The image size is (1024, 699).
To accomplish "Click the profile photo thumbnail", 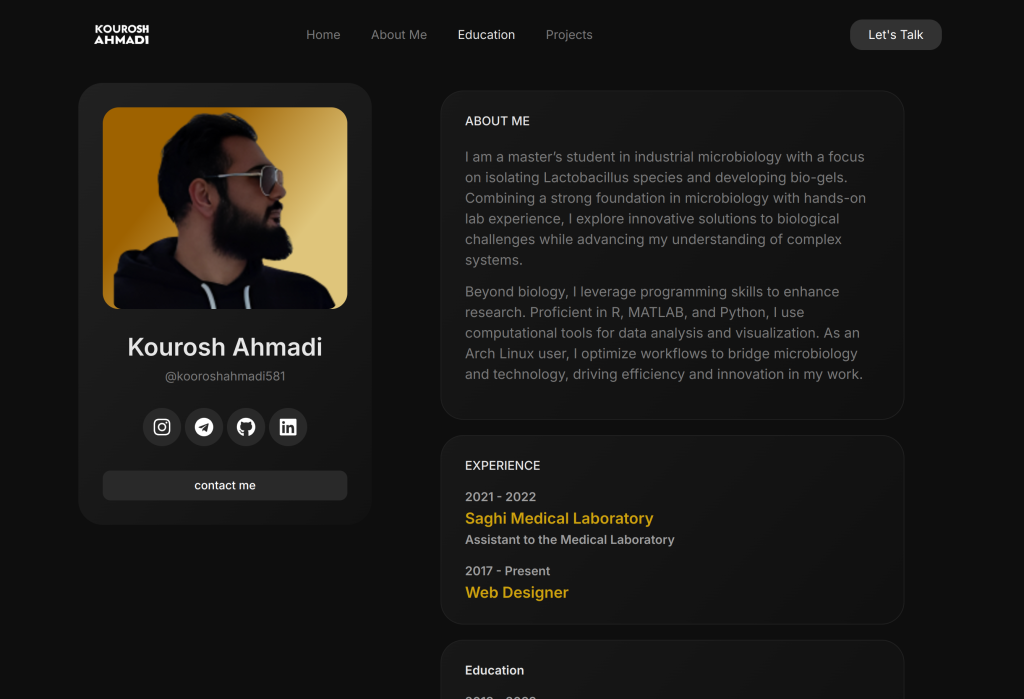I will click(x=225, y=208).
